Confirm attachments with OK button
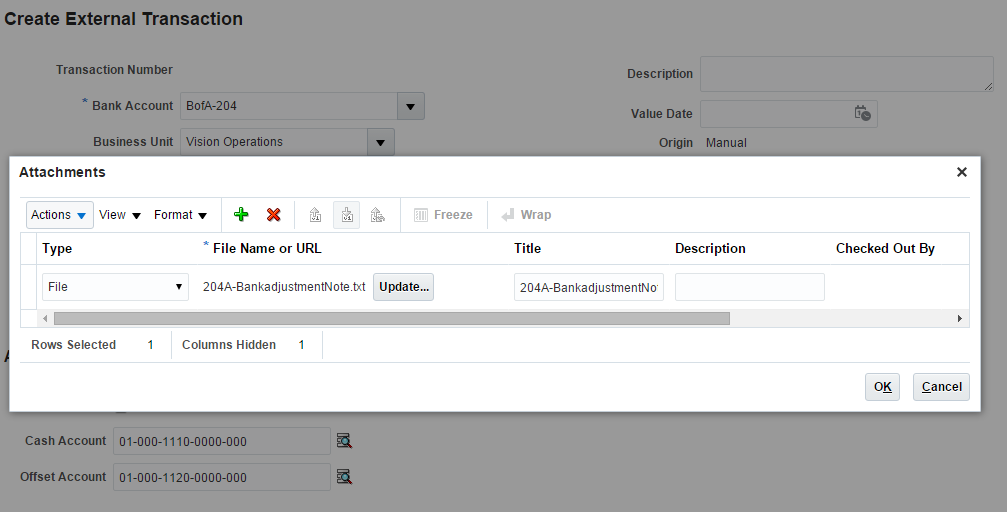The image size is (1007, 512). point(882,387)
